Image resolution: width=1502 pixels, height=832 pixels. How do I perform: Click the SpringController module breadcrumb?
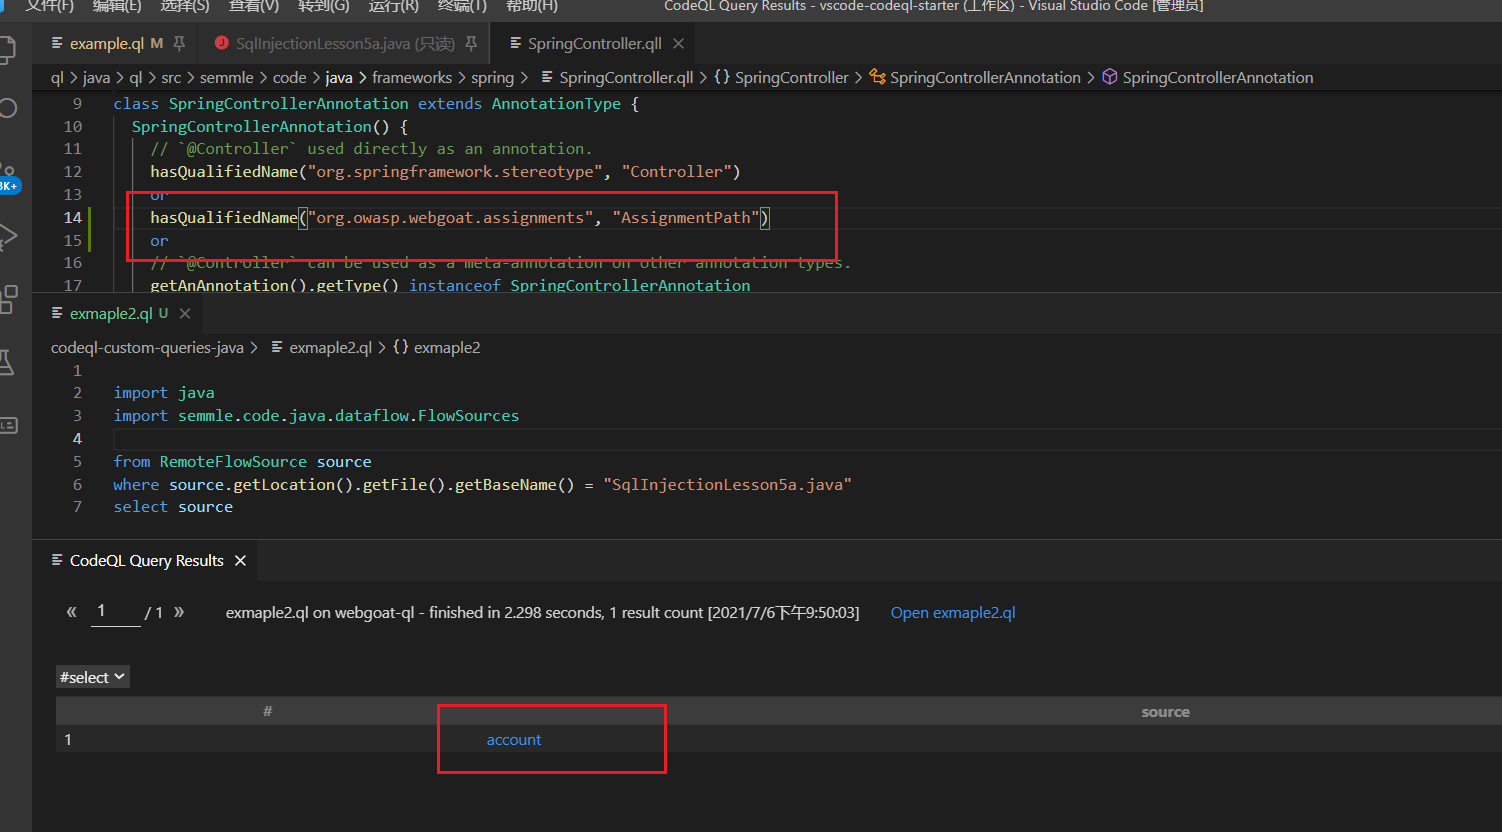781,78
